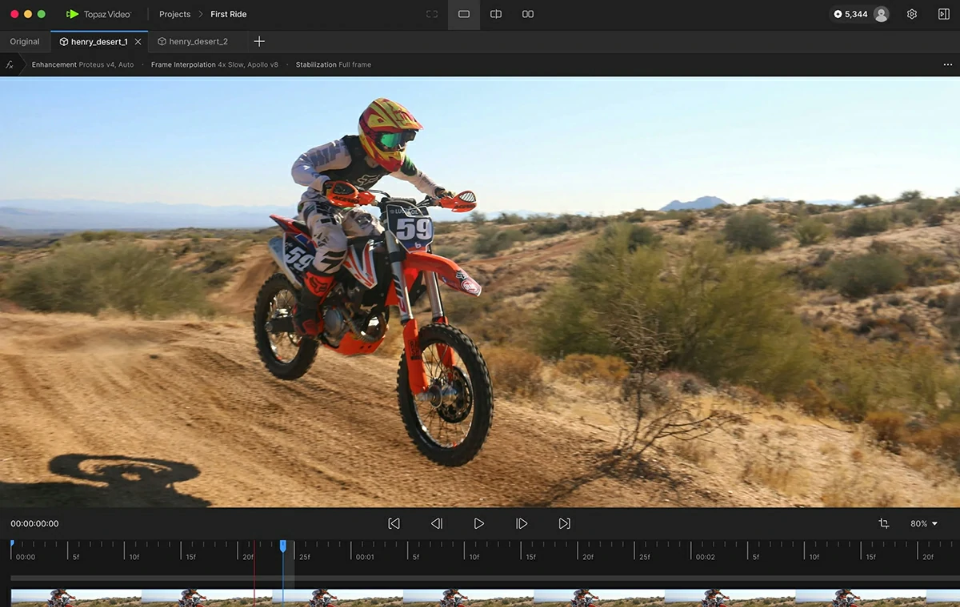Play the video preview
This screenshot has height=607, width=960.
pos(479,524)
